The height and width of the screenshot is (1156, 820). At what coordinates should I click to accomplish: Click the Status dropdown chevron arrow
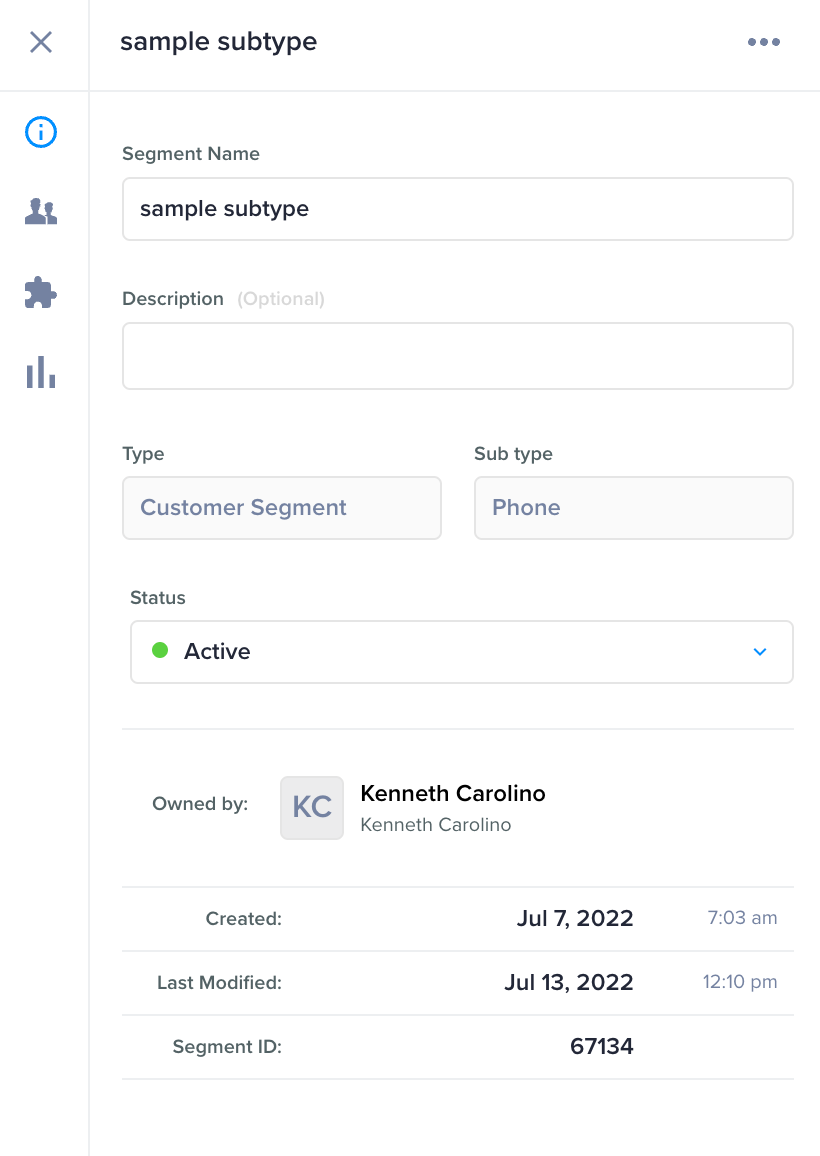pyautogui.click(x=760, y=652)
